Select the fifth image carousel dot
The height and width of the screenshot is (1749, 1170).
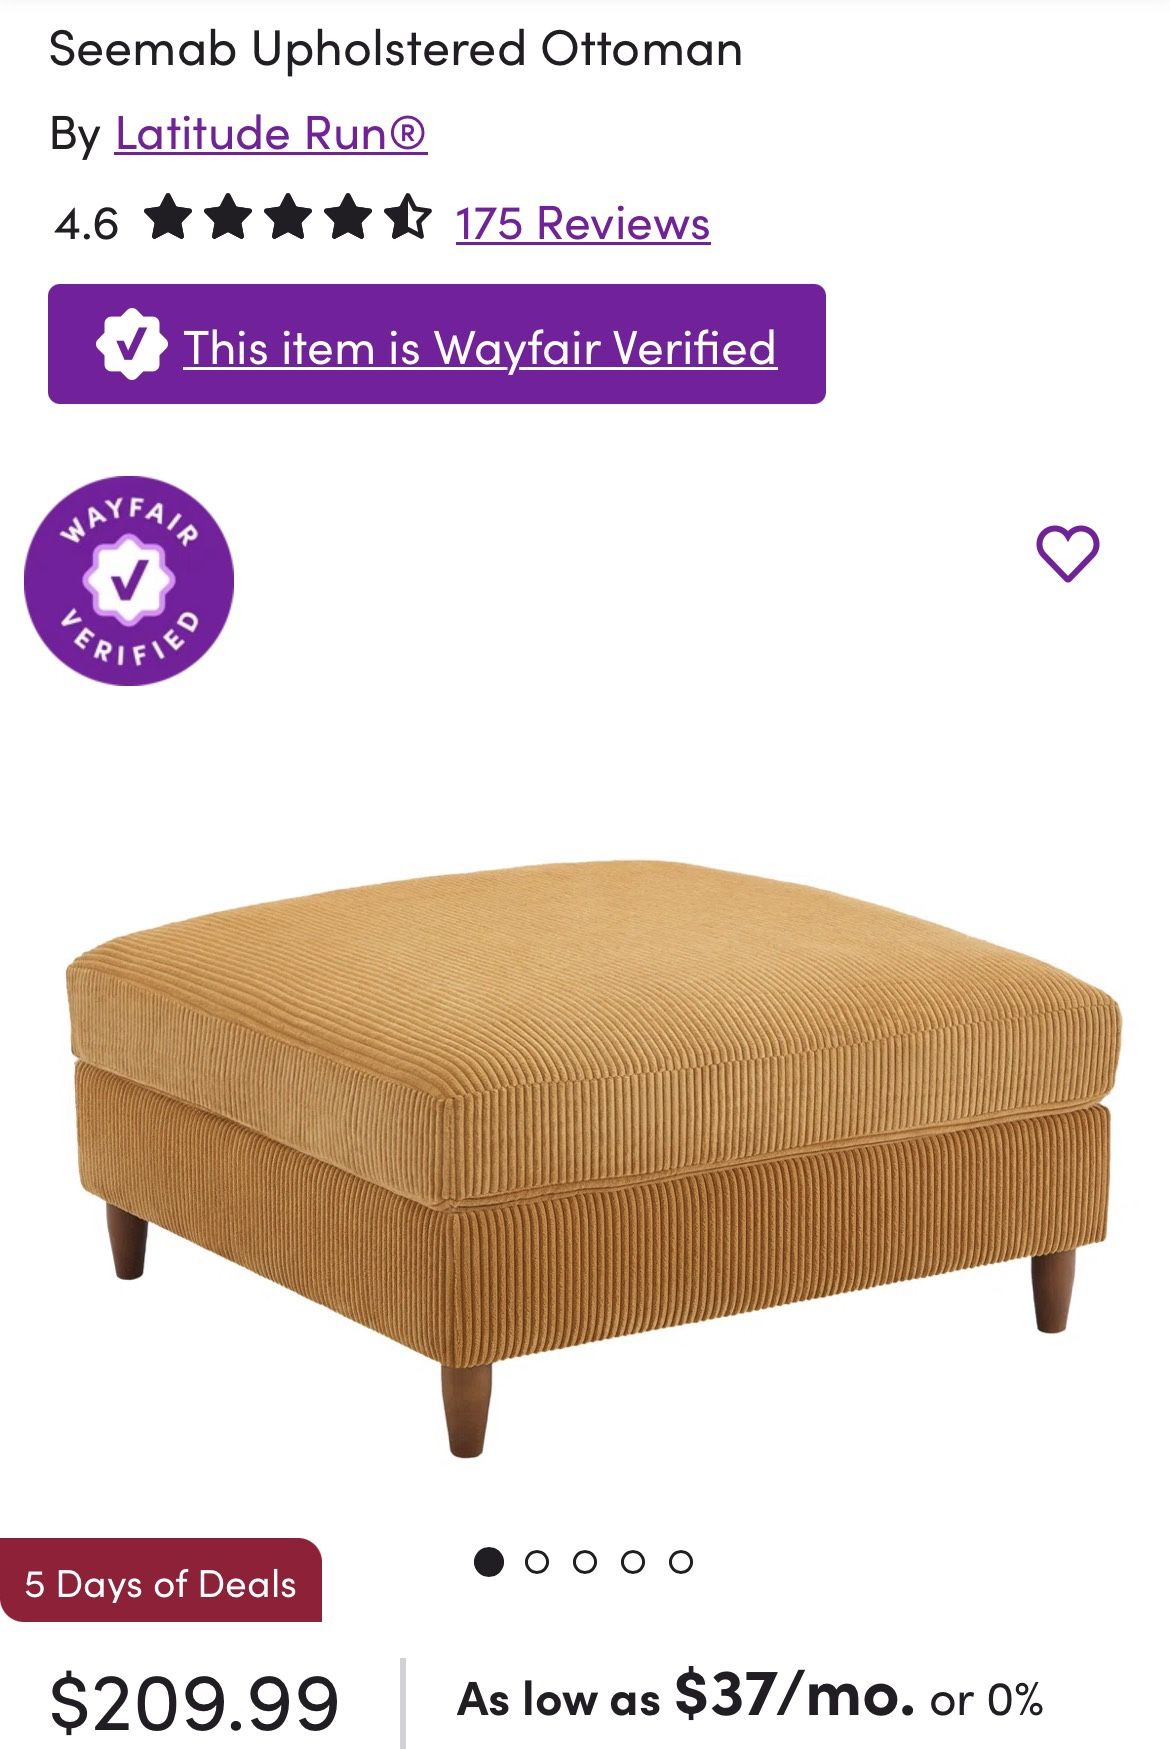[681, 1561]
